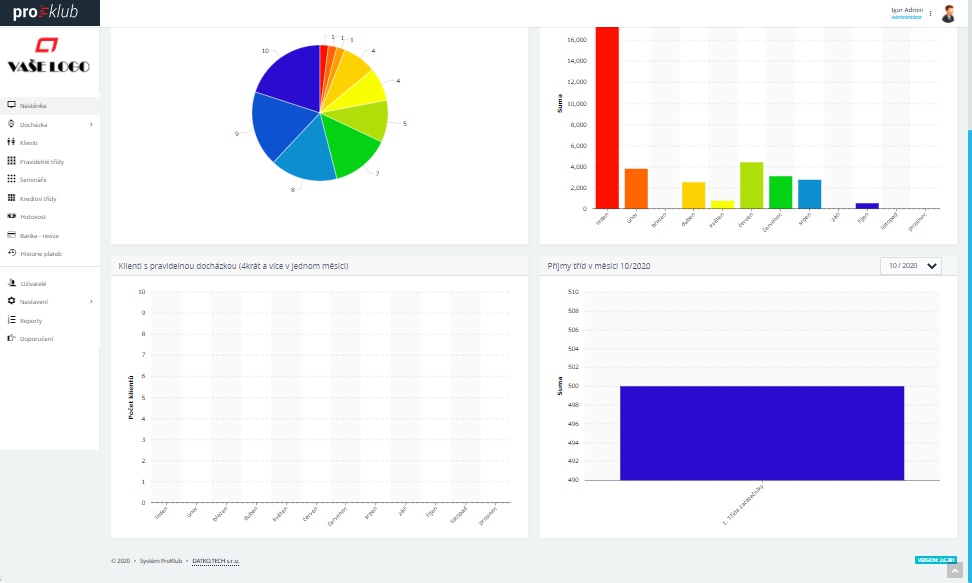Click the Historie plateb clock icon
The image size is (972, 583).
click(x=11, y=253)
